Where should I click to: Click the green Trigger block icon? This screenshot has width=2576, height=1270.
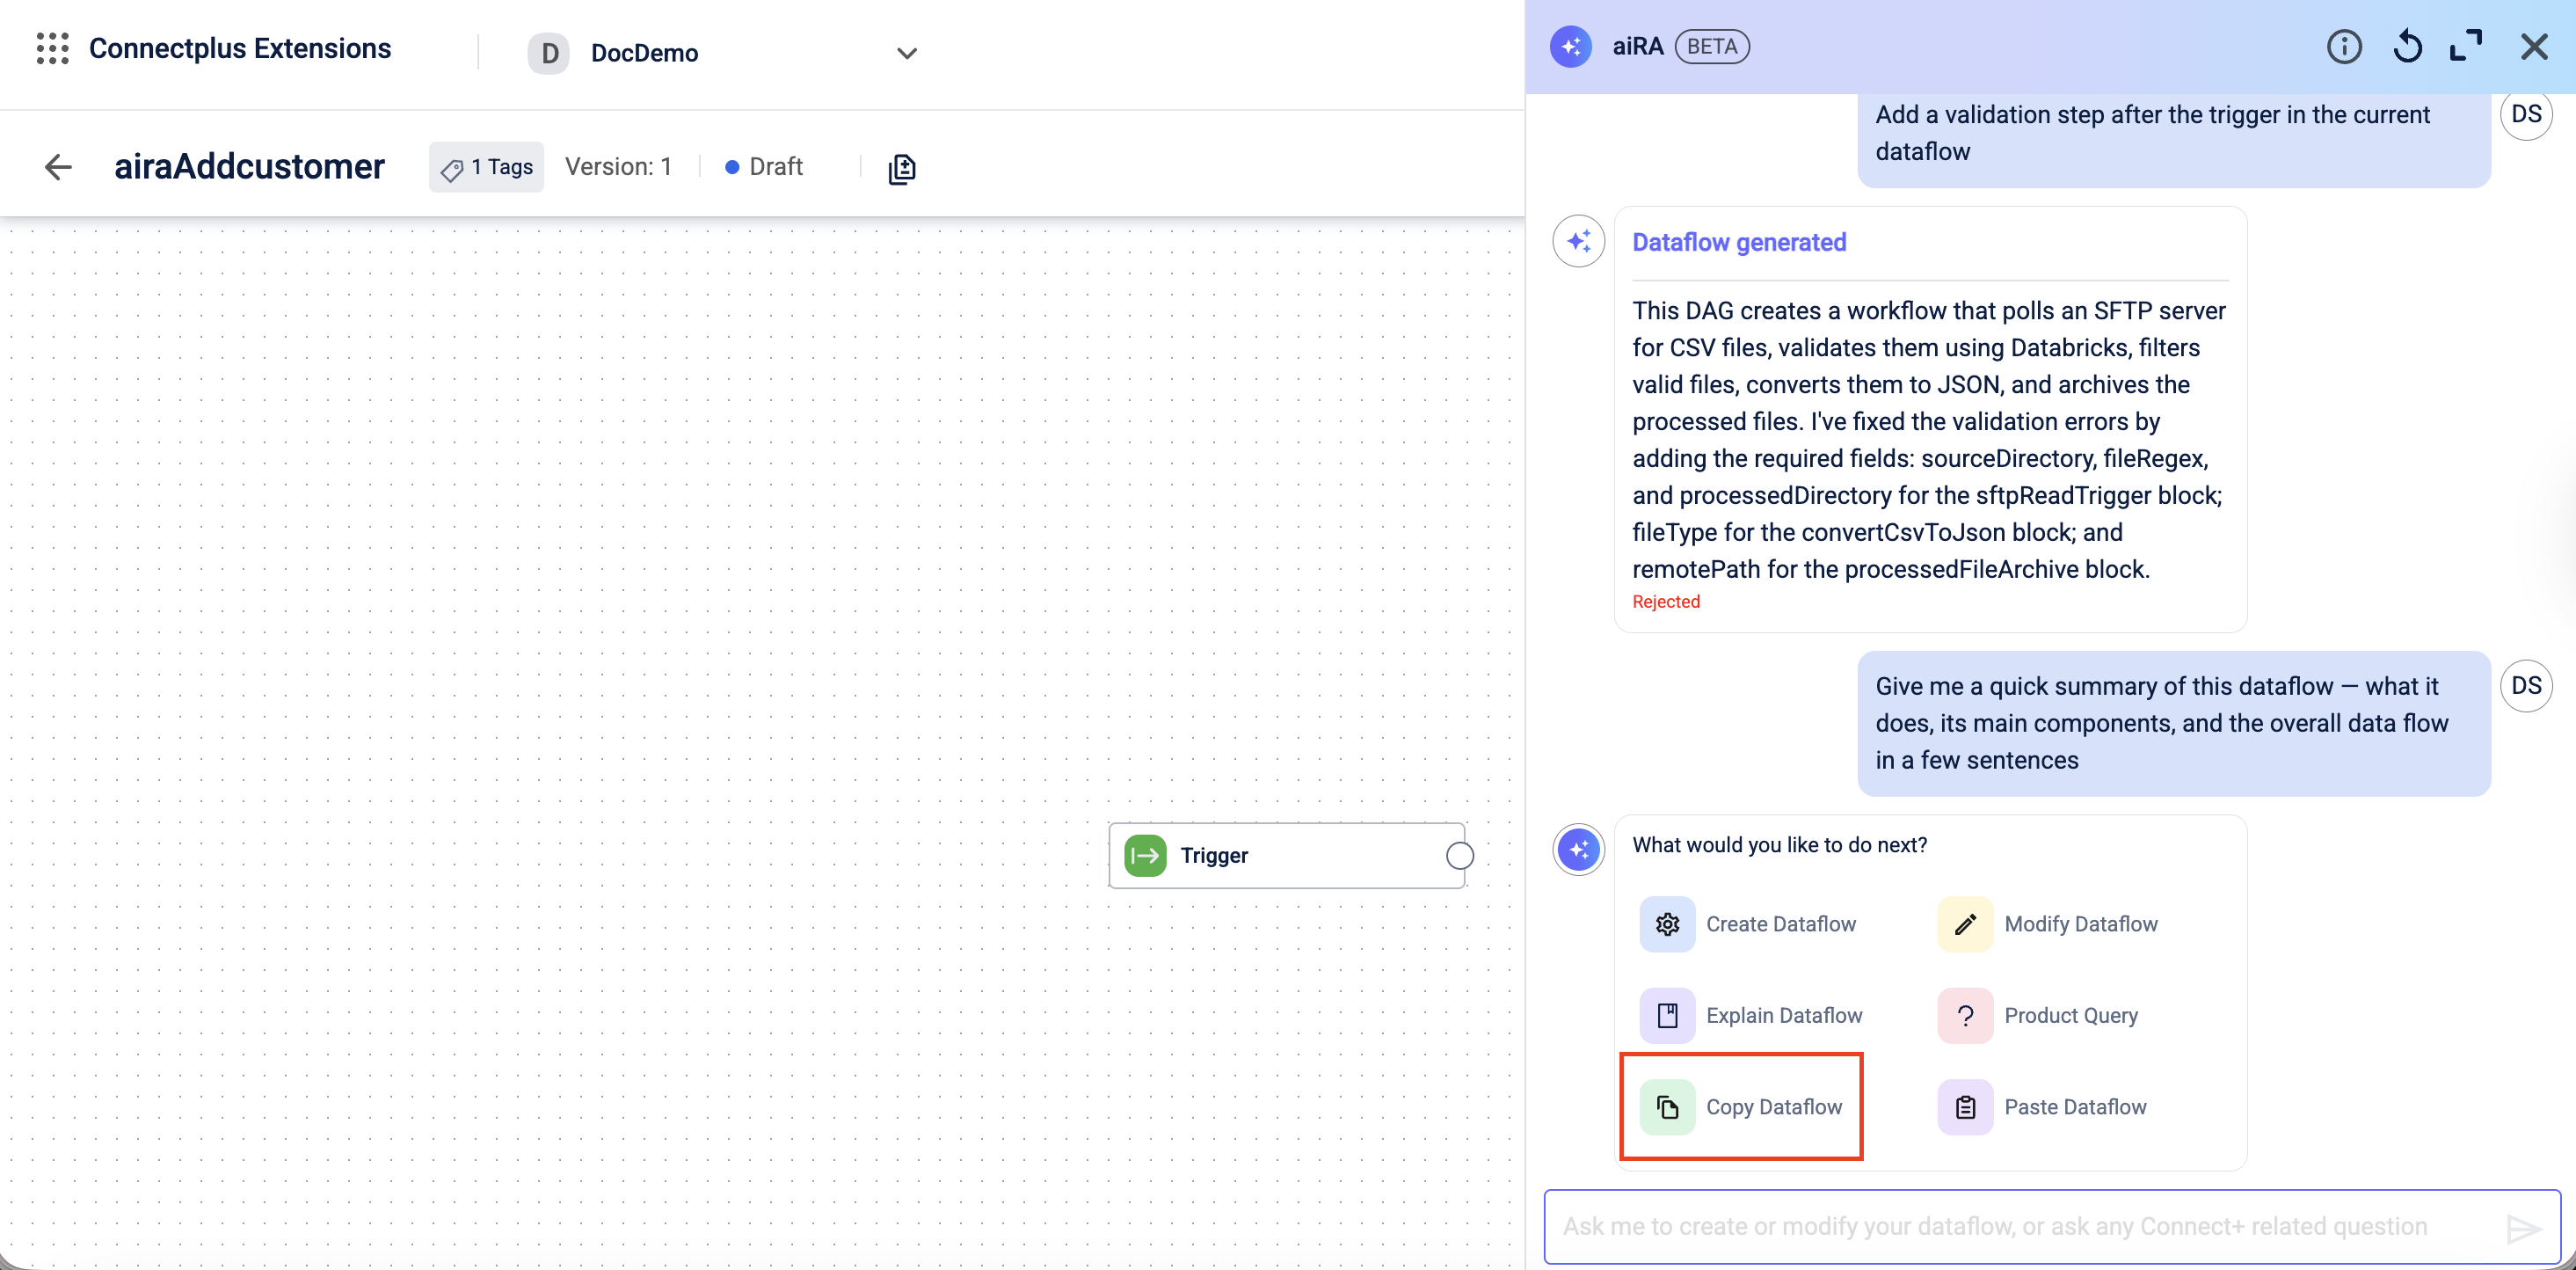click(1145, 856)
